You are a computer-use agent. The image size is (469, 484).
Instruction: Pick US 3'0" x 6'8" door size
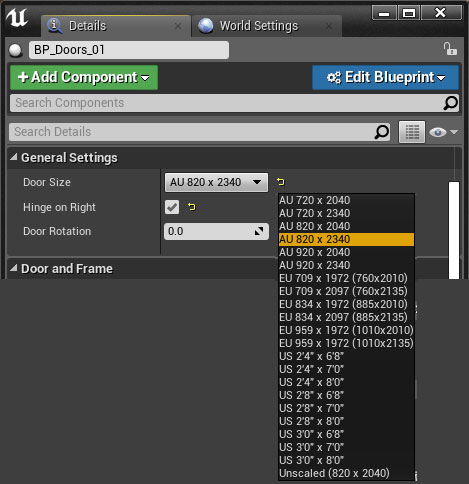click(346, 434)
